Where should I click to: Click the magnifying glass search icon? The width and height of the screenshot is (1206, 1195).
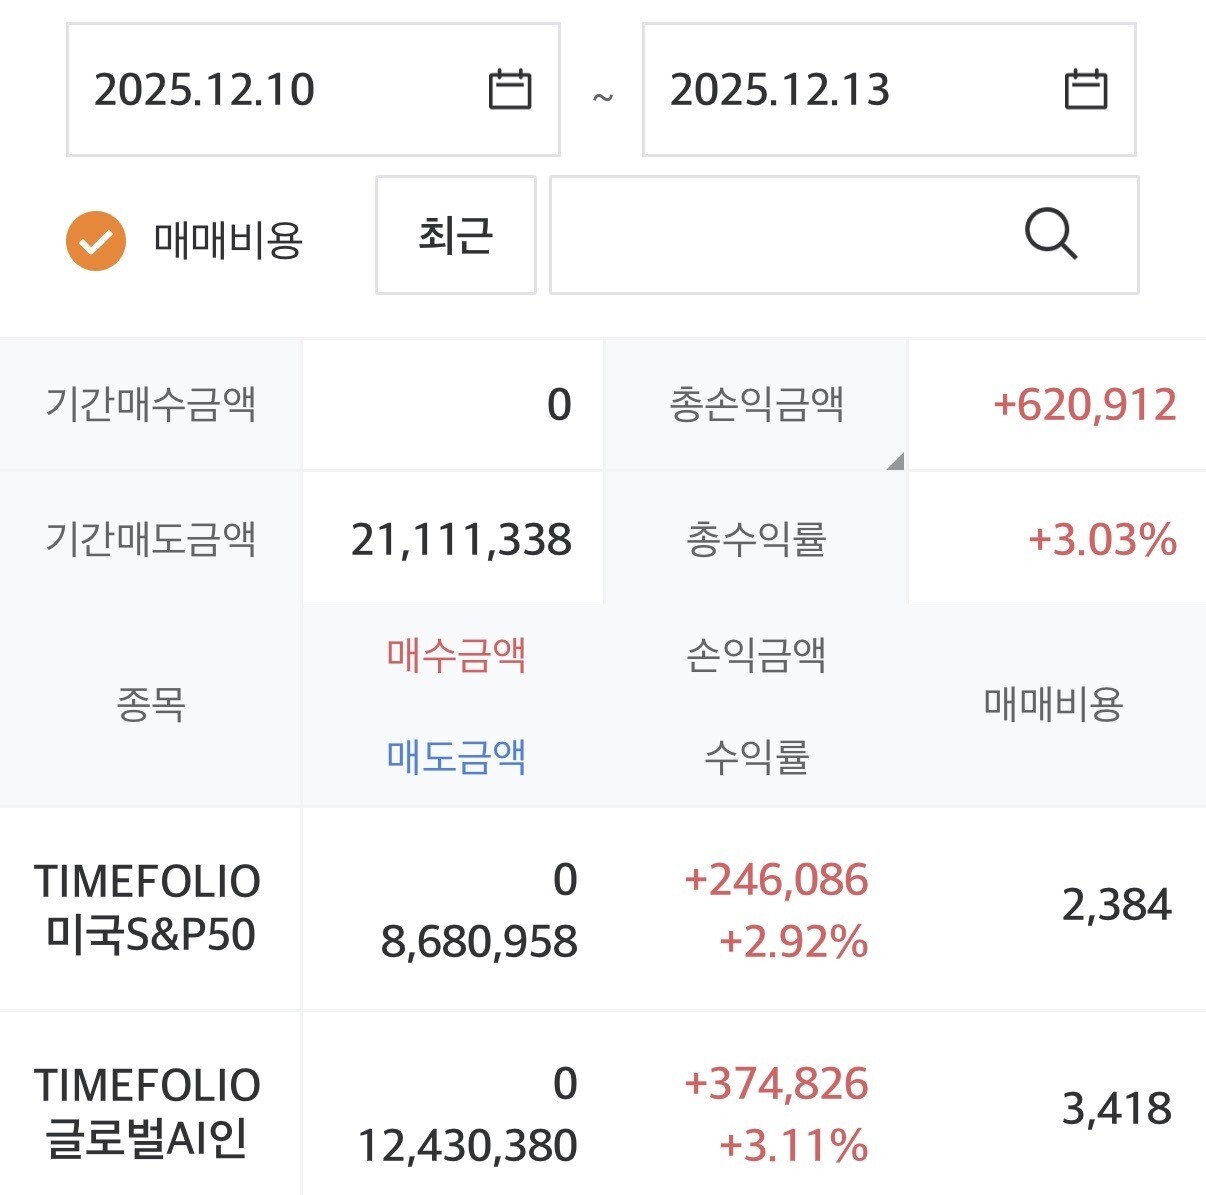(x=1051, y=235)
